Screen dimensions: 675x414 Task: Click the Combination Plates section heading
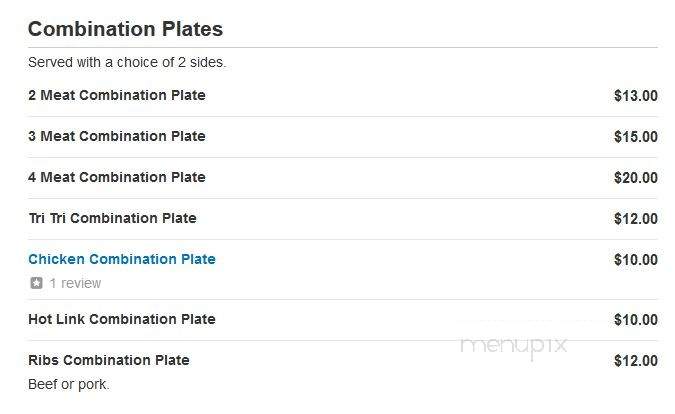point(126,29)
